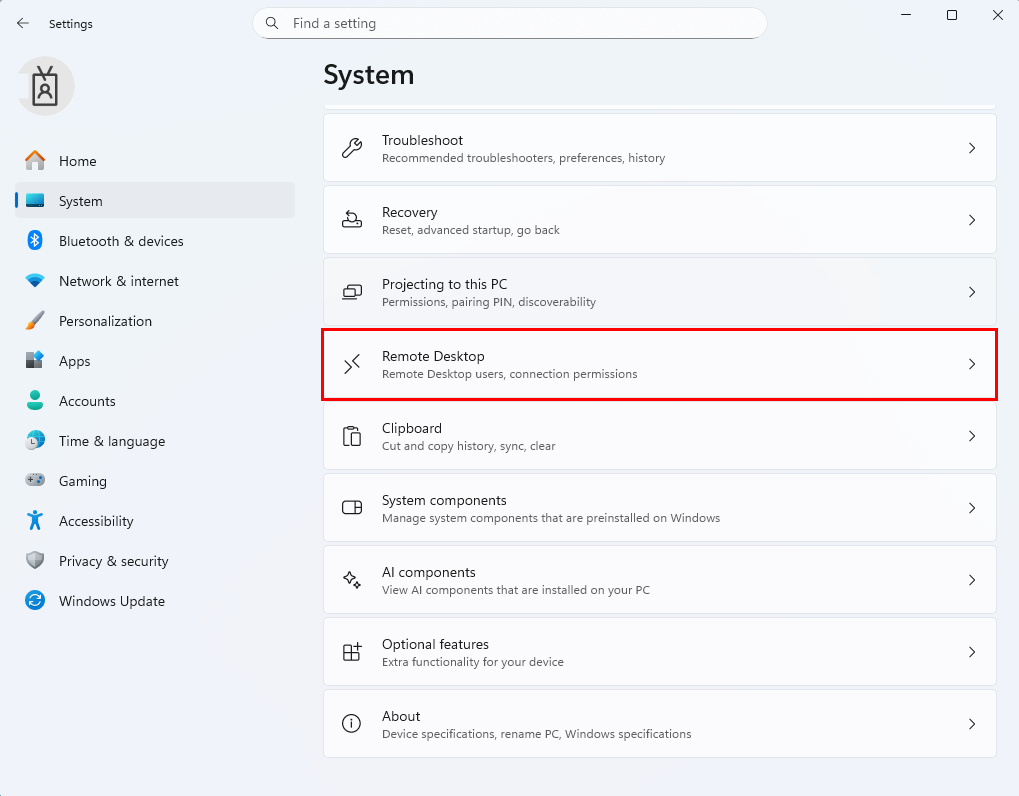Viewport: 1019px width, 796px height.
Task: Click the search magnifier icon
Action: point(272,23)
